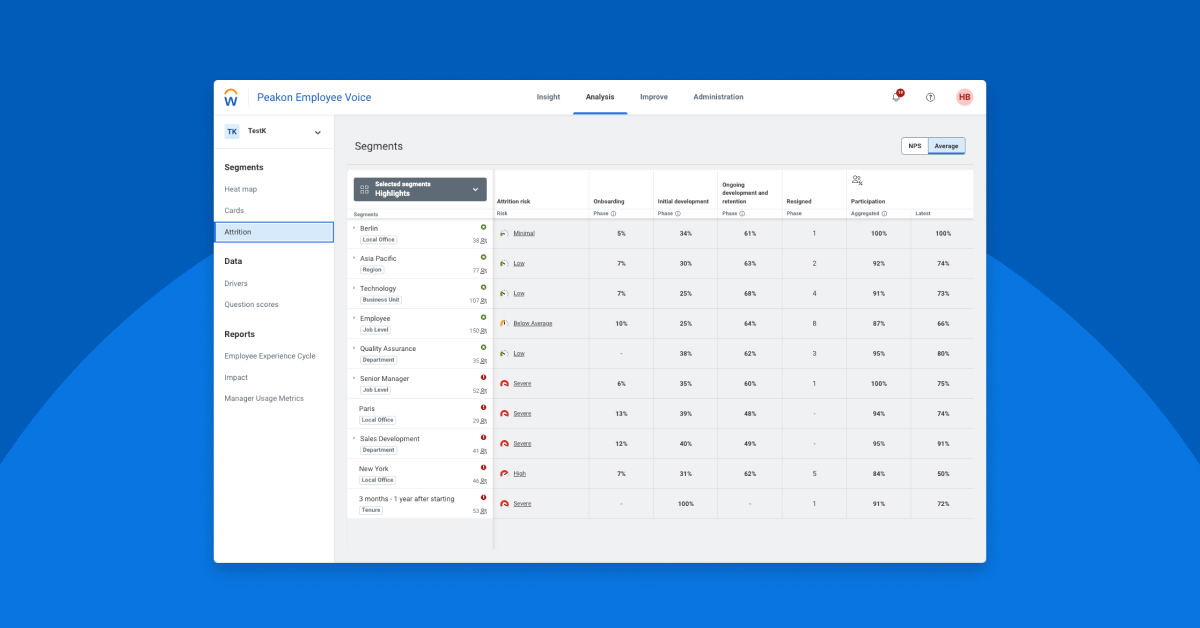Viewport: 1200px width, 628px height.
Task: Click the Workday logo icon
Action: click(x=231, y=97)
